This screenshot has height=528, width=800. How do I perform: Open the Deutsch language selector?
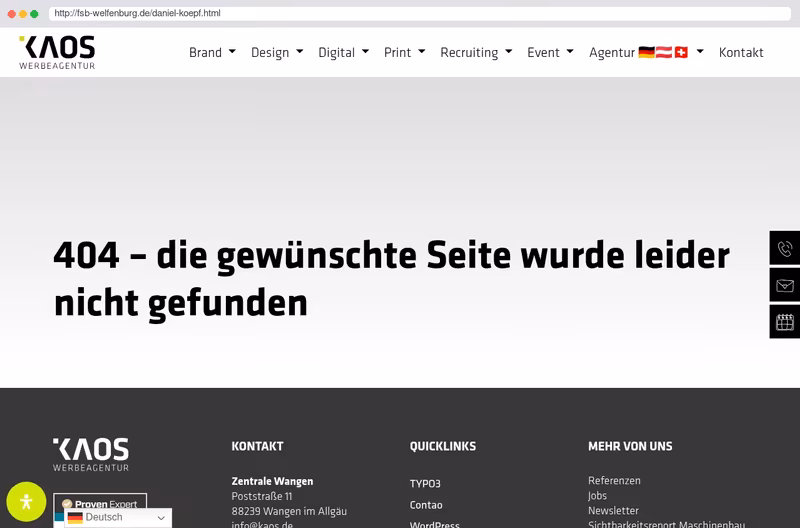point(118,518)
